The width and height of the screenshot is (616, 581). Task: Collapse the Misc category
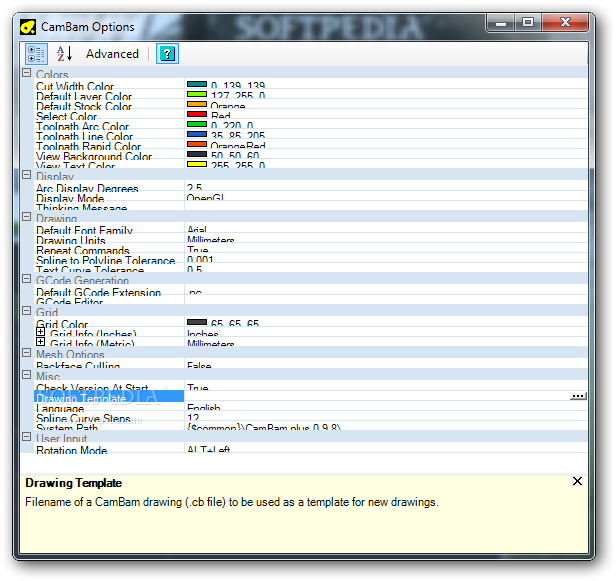[26, 375]
